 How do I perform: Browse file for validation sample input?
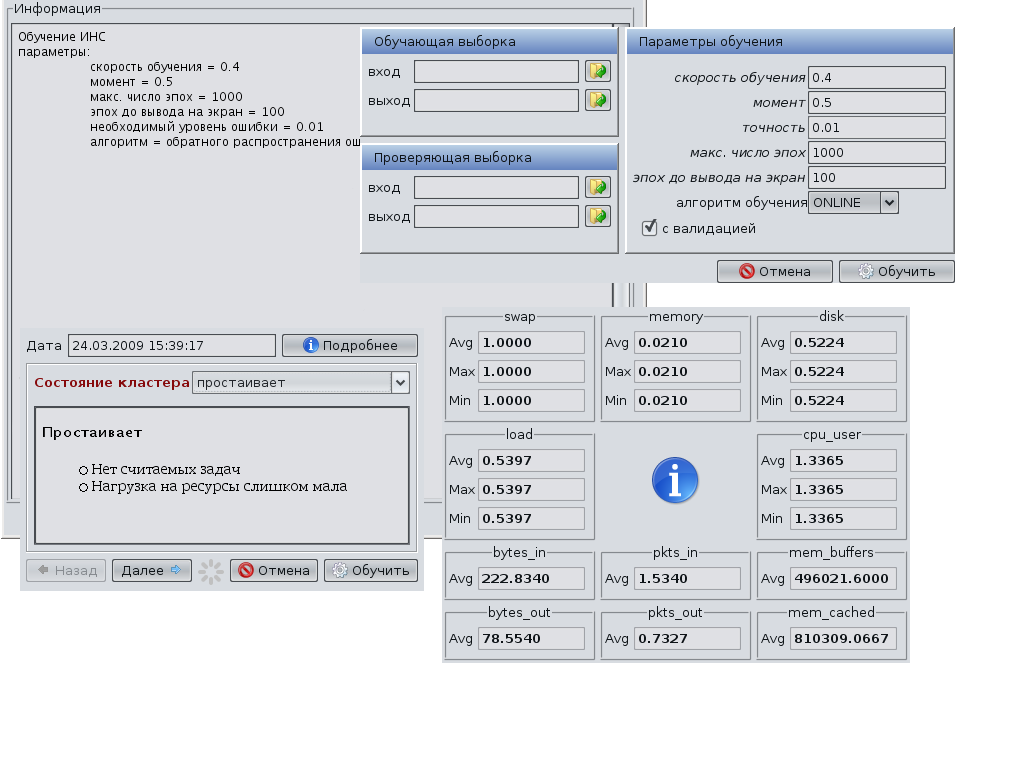click(598, 187)
